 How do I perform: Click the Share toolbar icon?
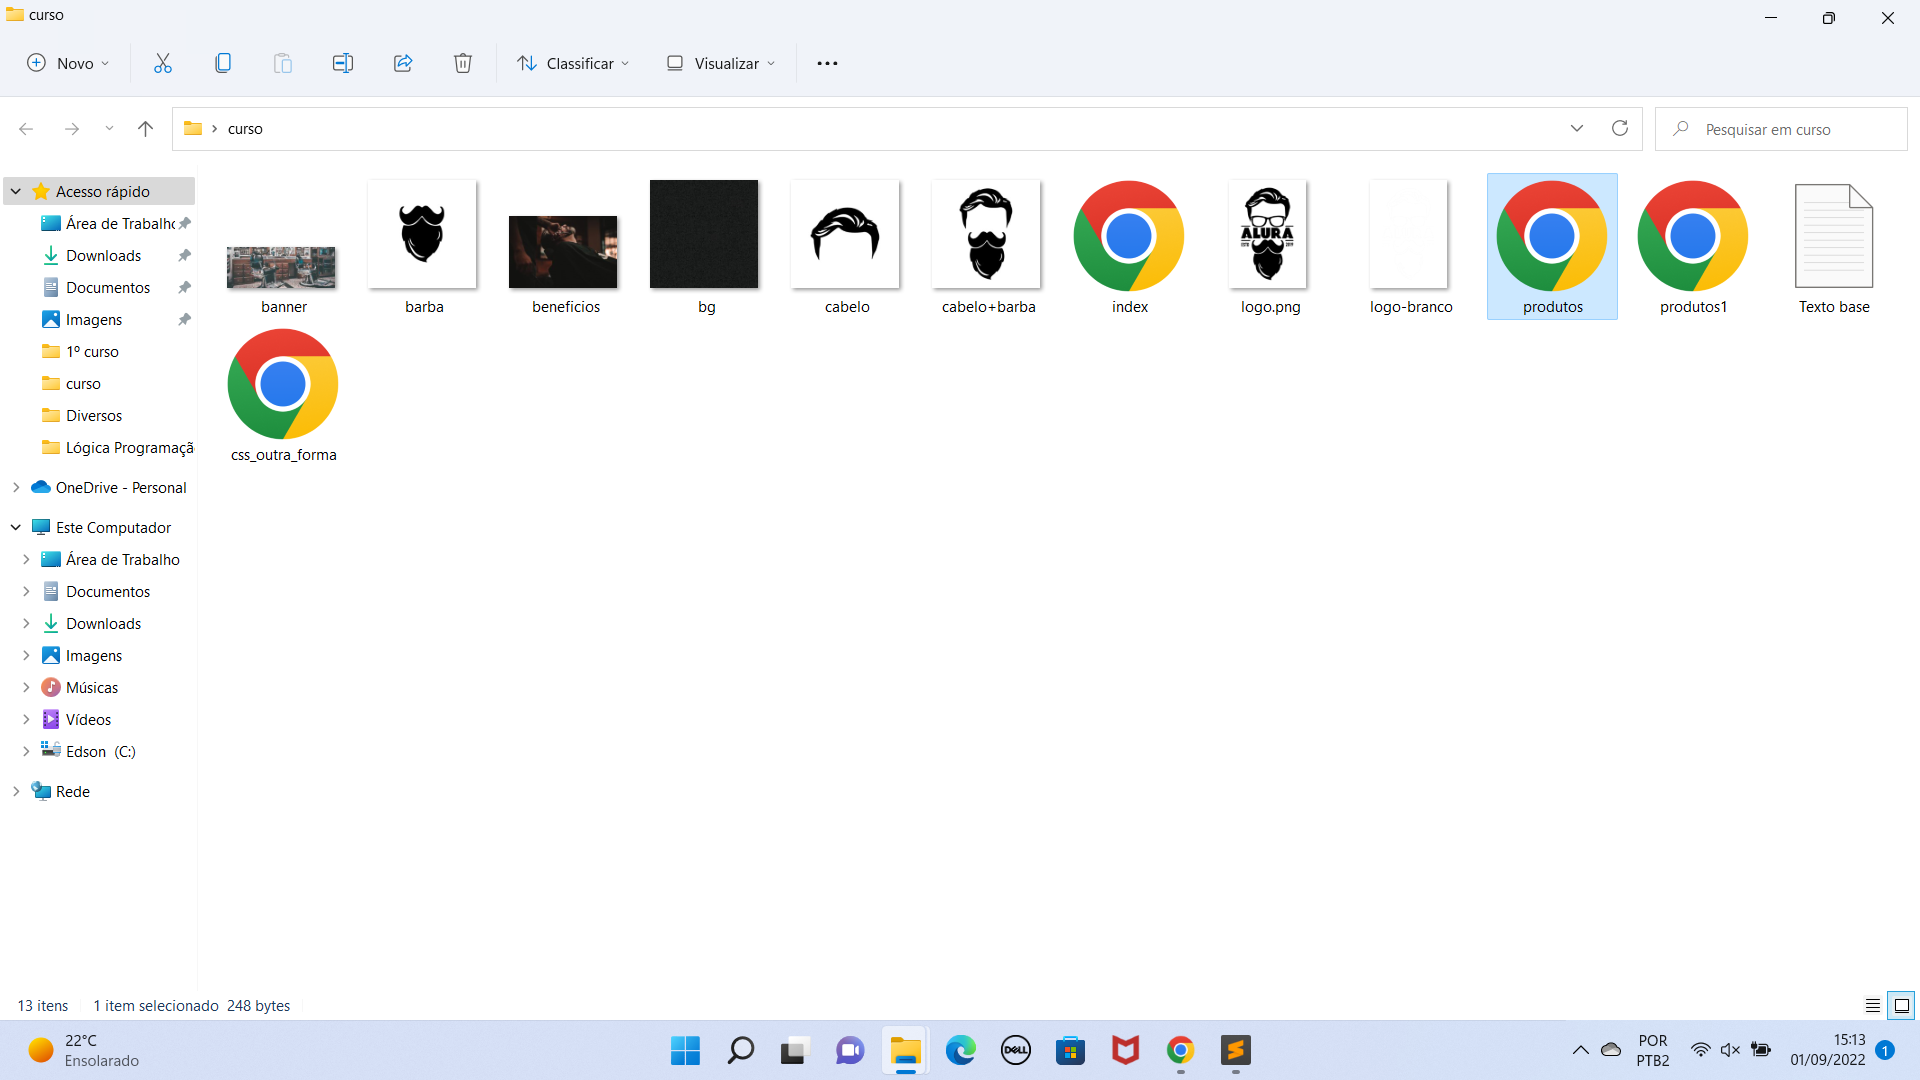(403, 63)
